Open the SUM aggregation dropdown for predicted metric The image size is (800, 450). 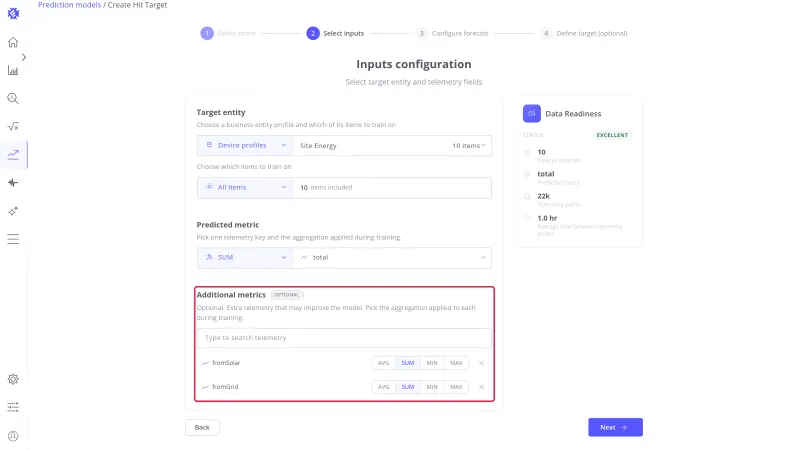(x=245, y=258)
